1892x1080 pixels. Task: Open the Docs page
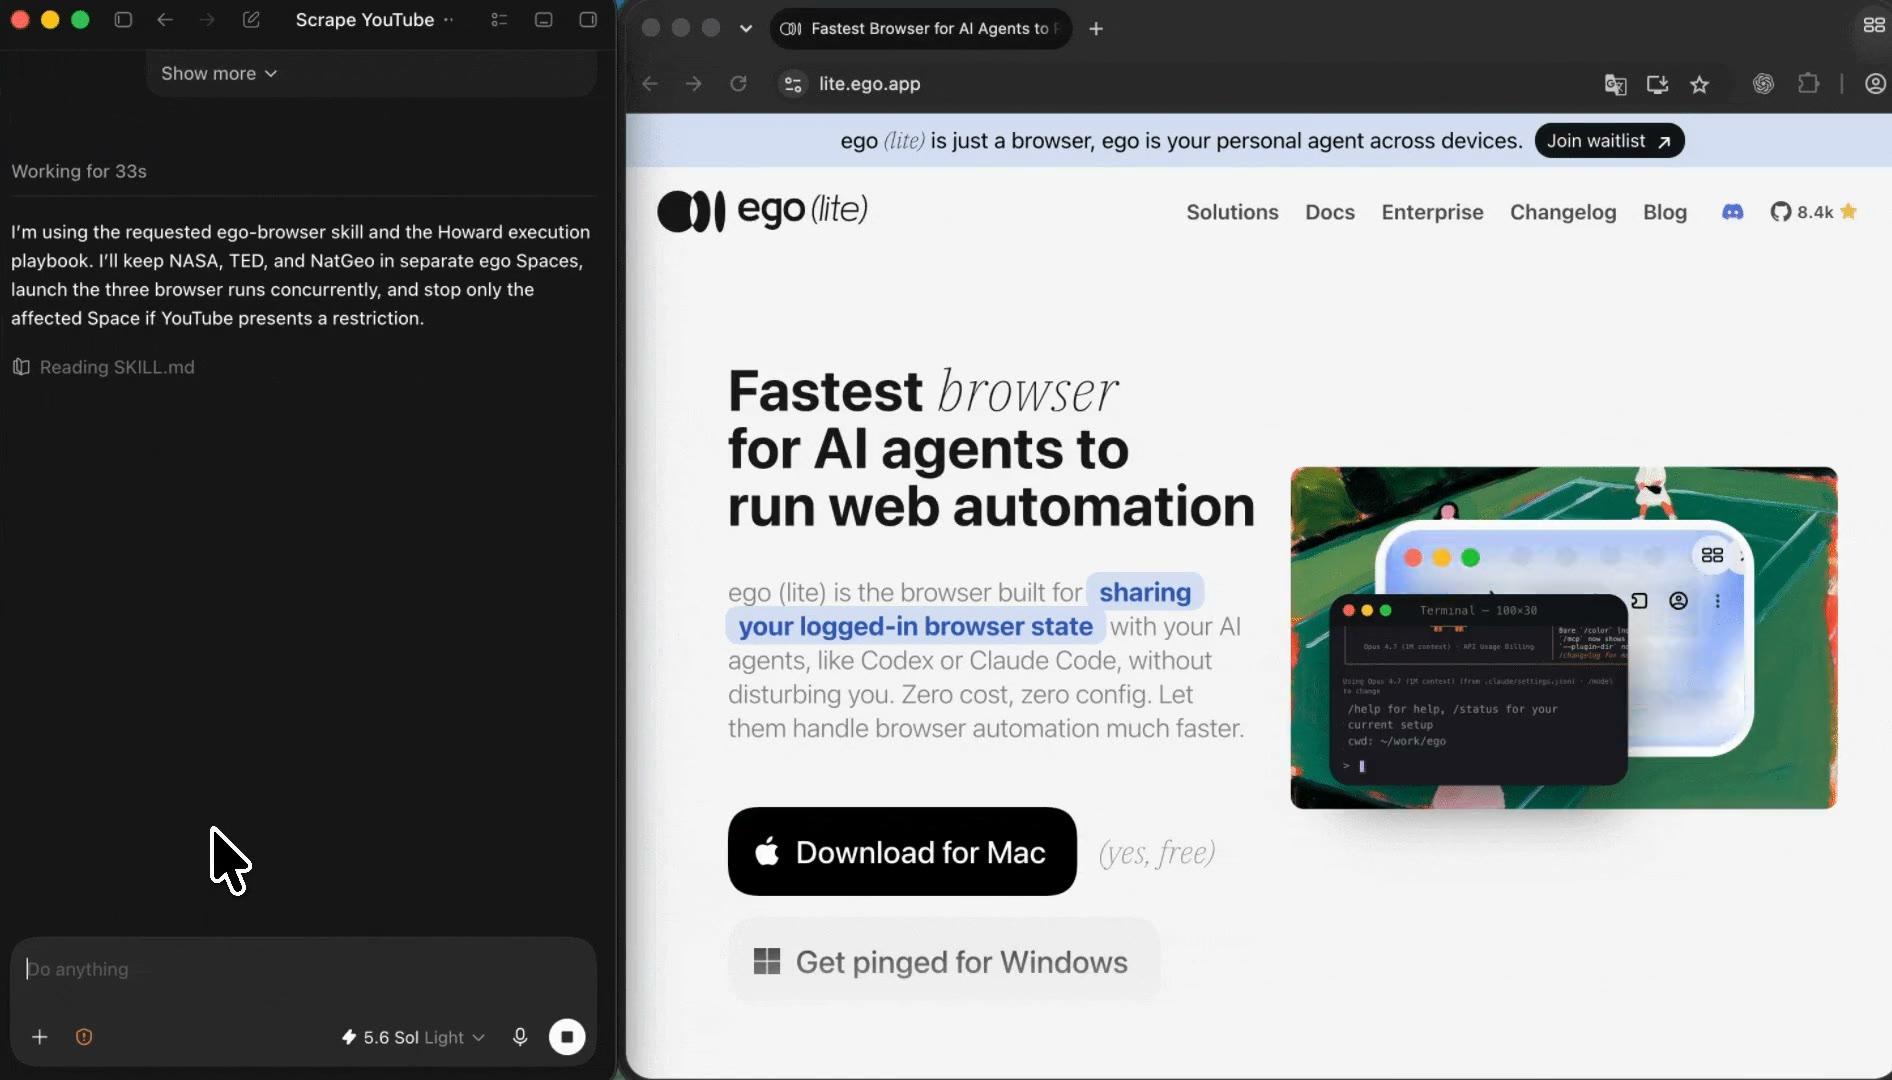tap(1329, 212)
